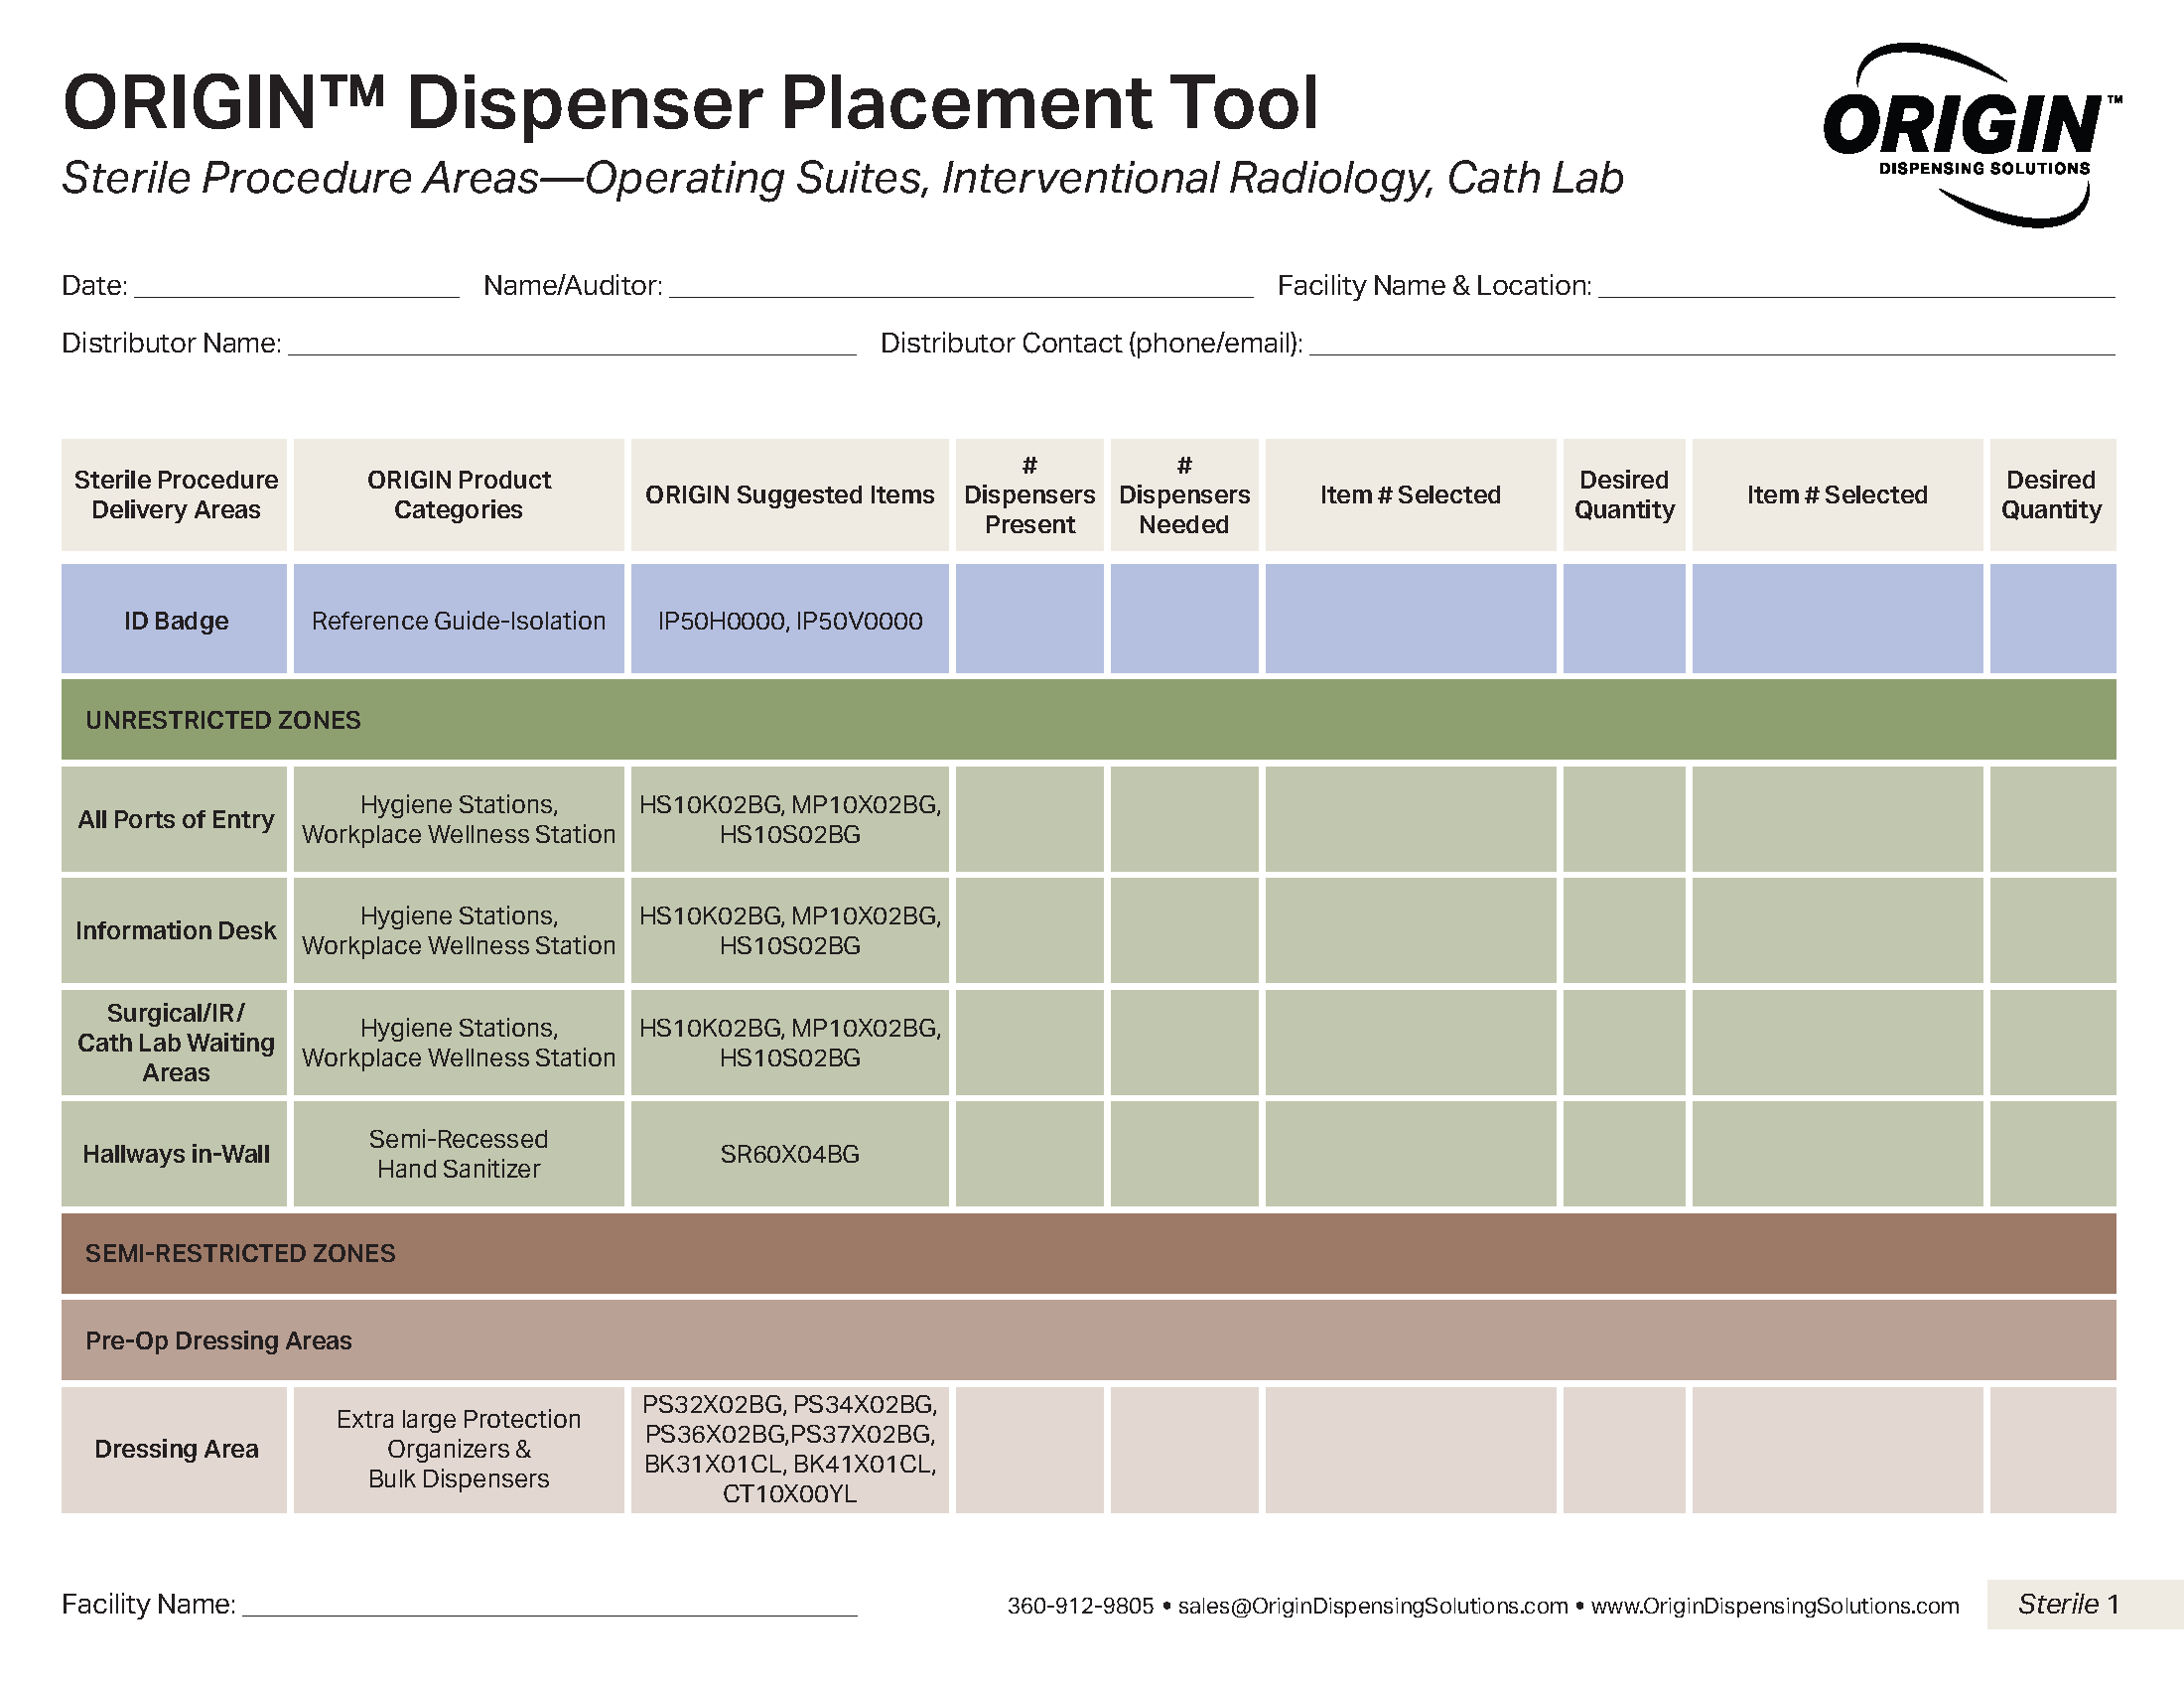
Task: Click the phone number 360-912-9805
Action: [x=1080, y=1606]
